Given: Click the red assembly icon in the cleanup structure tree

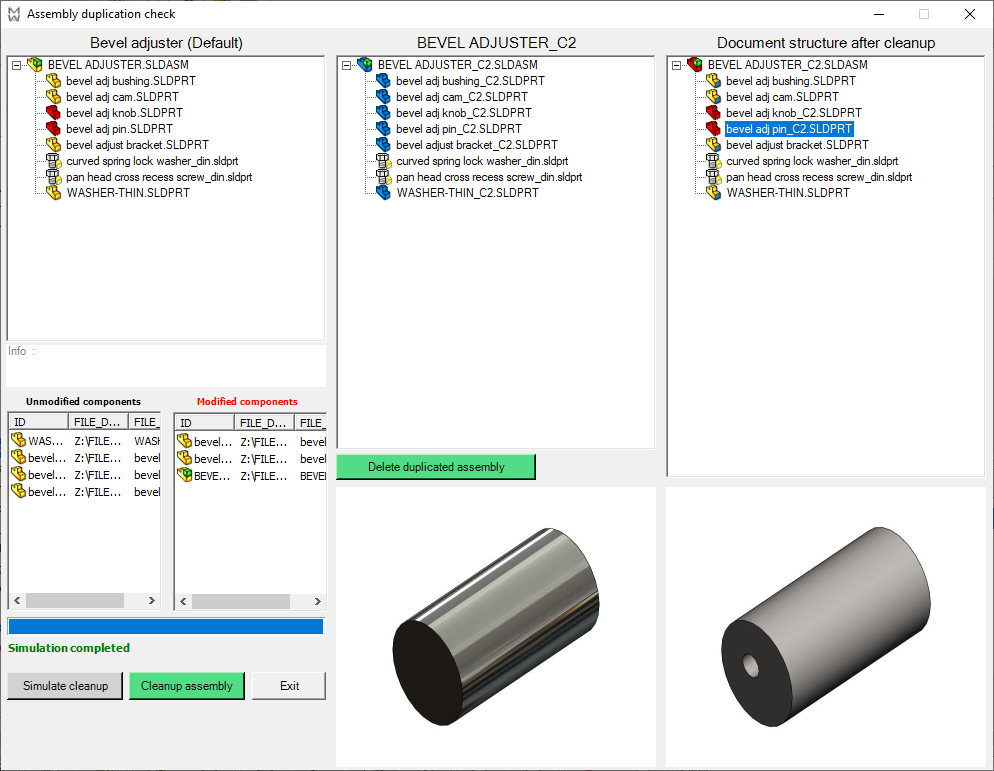Looking at the screenshot, I should click(695, 65).
